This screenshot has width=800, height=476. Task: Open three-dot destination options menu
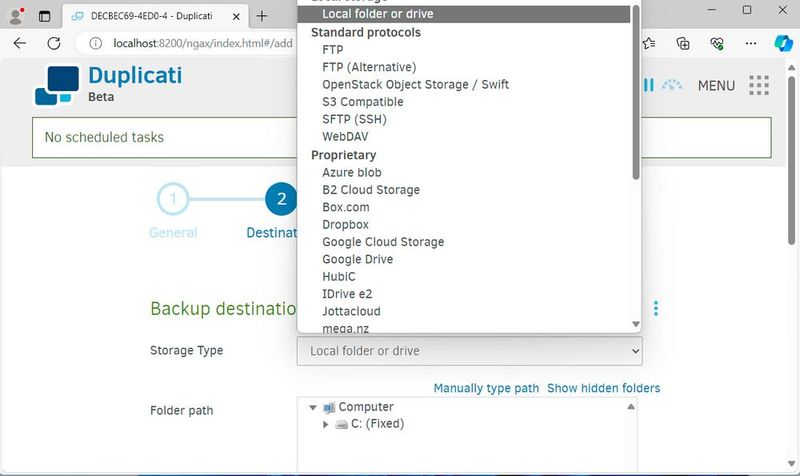[656, 308]
